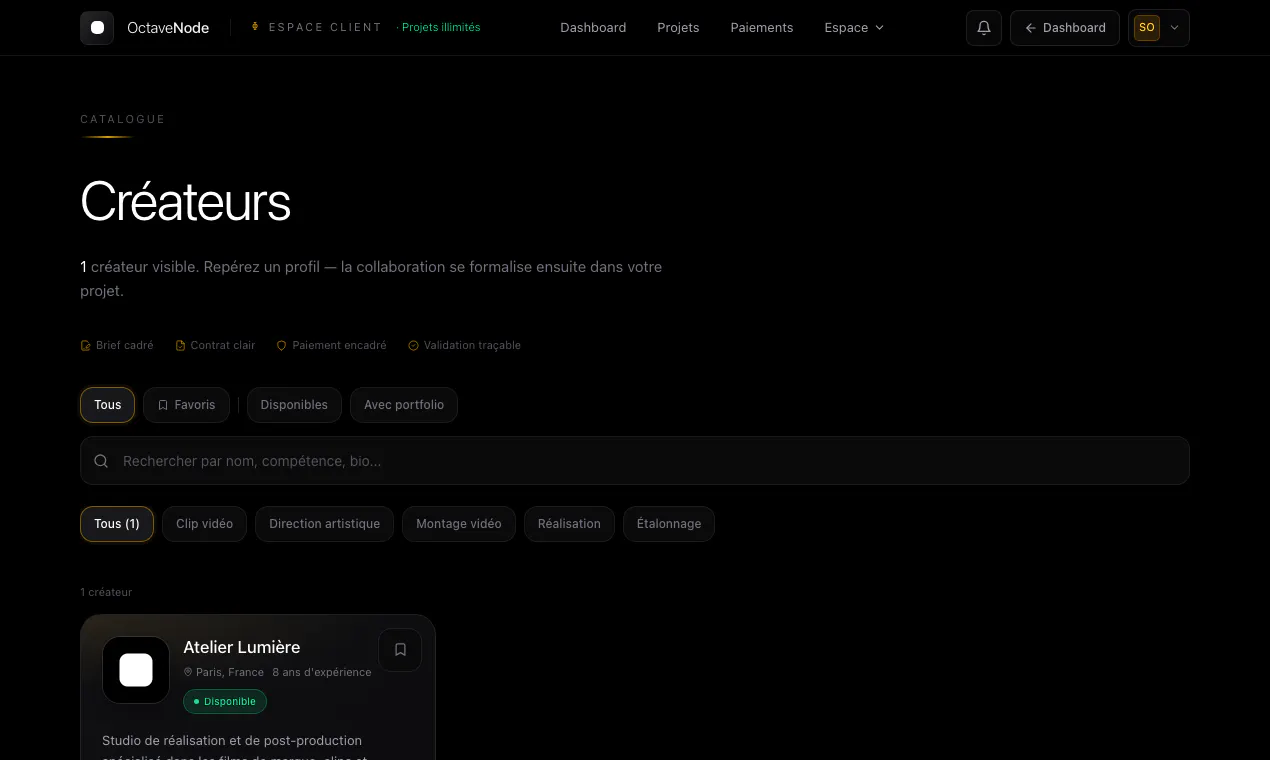Open the Projets nav item
The width and height of the screenshot is (1270, 760).
tap(678, 28)
